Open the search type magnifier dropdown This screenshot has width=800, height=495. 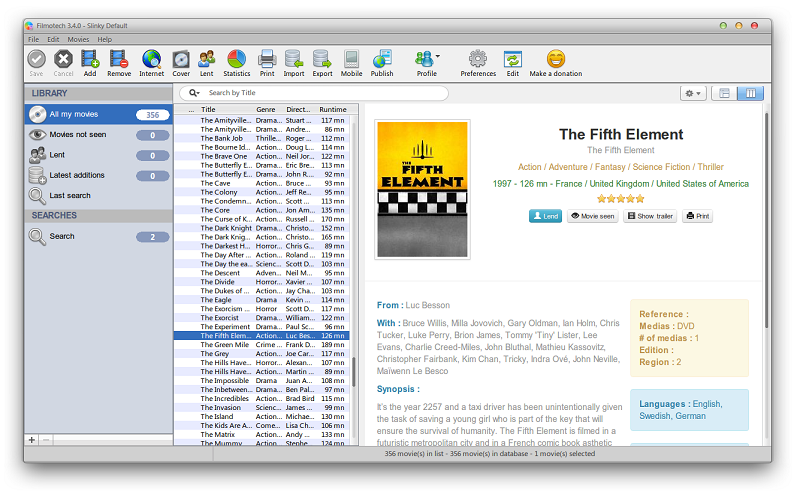pyautogui.click(x=194, y=93)
